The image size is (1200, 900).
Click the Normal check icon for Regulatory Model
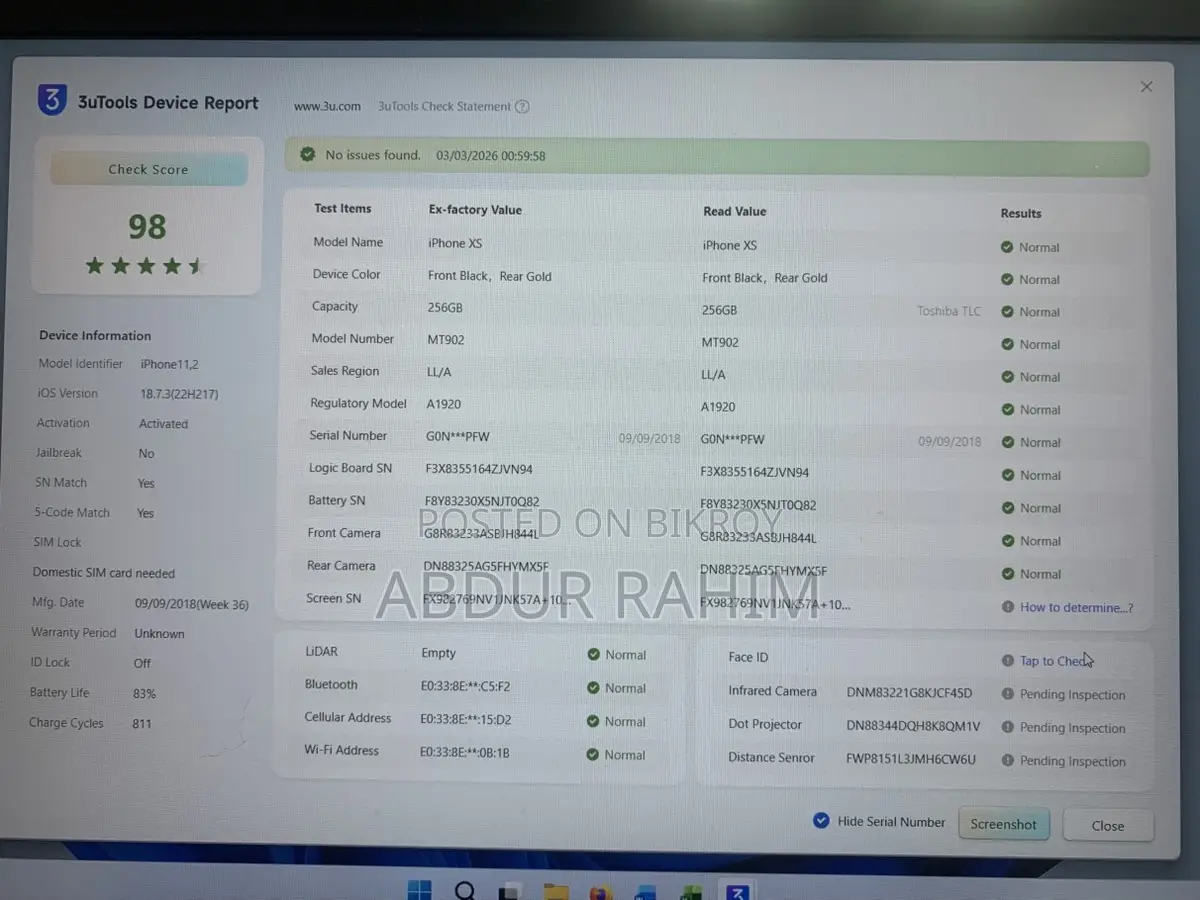tap(1007, 409)
